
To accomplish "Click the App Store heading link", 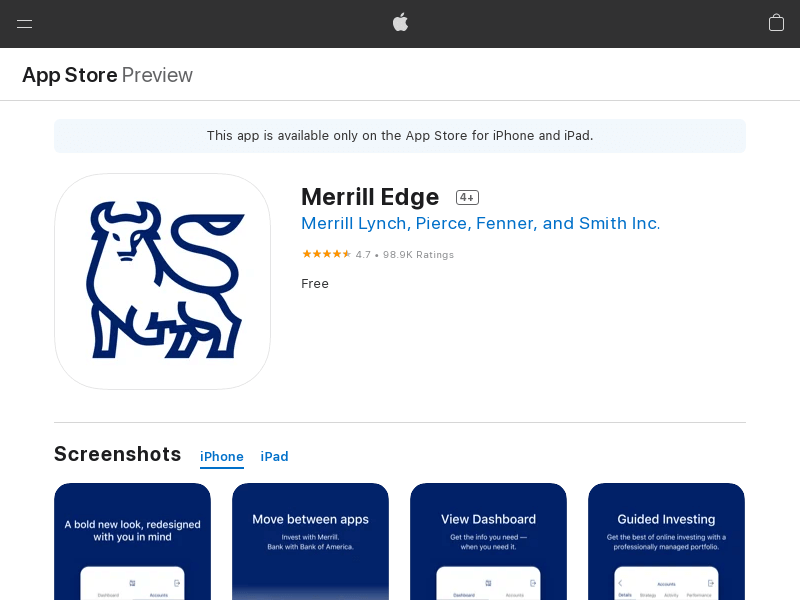I will point(70,75).
